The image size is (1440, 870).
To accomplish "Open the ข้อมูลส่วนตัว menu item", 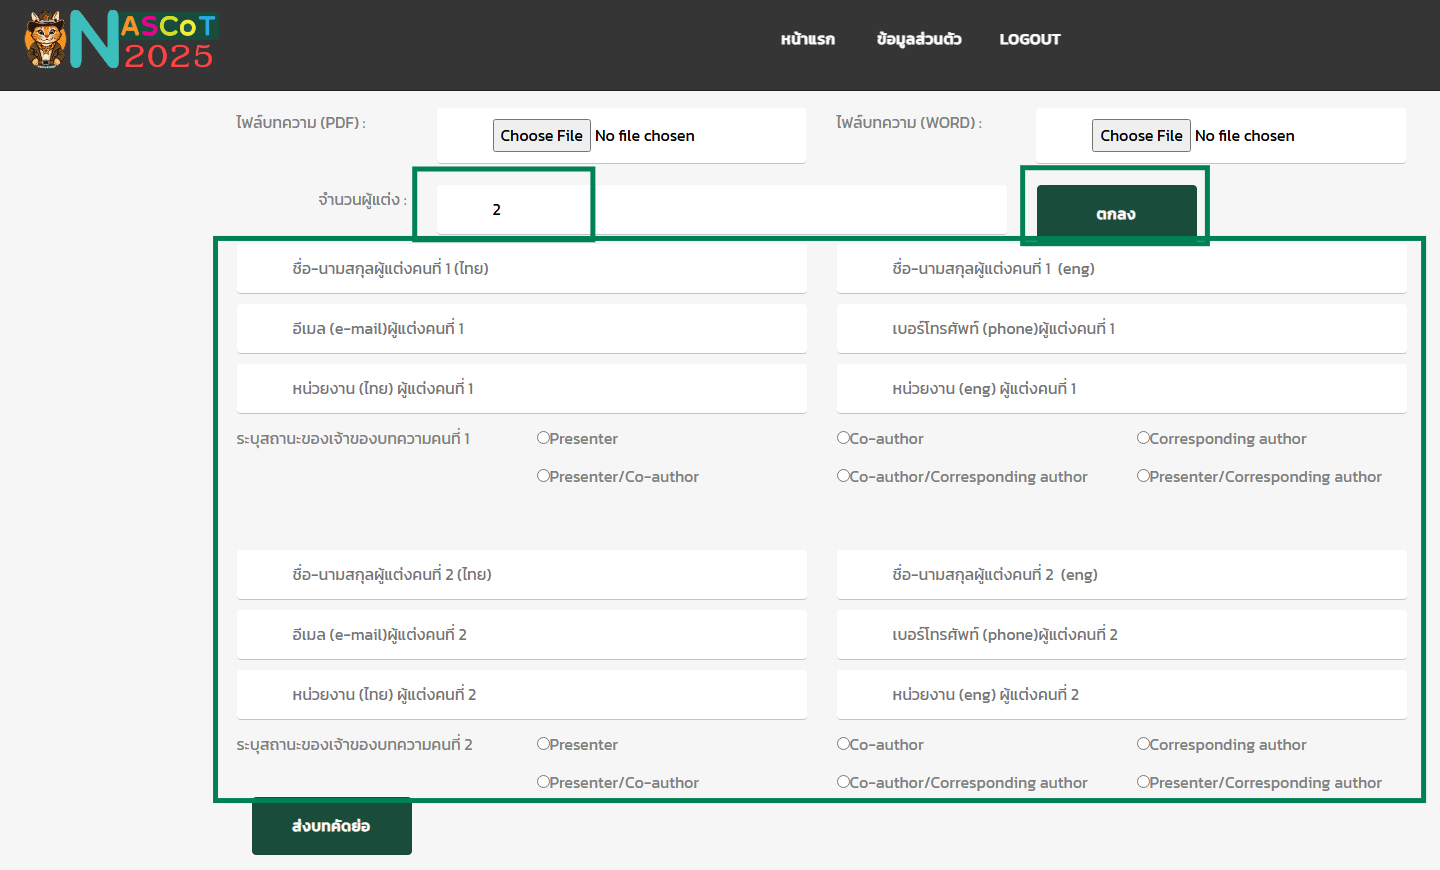I will coord(919,39).
